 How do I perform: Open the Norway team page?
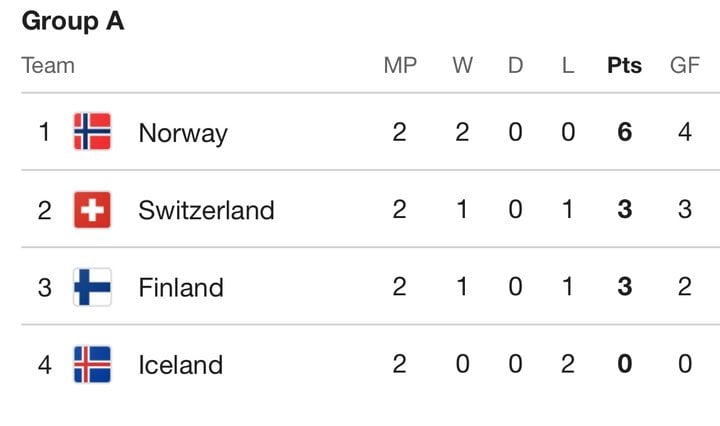[183, 134]
